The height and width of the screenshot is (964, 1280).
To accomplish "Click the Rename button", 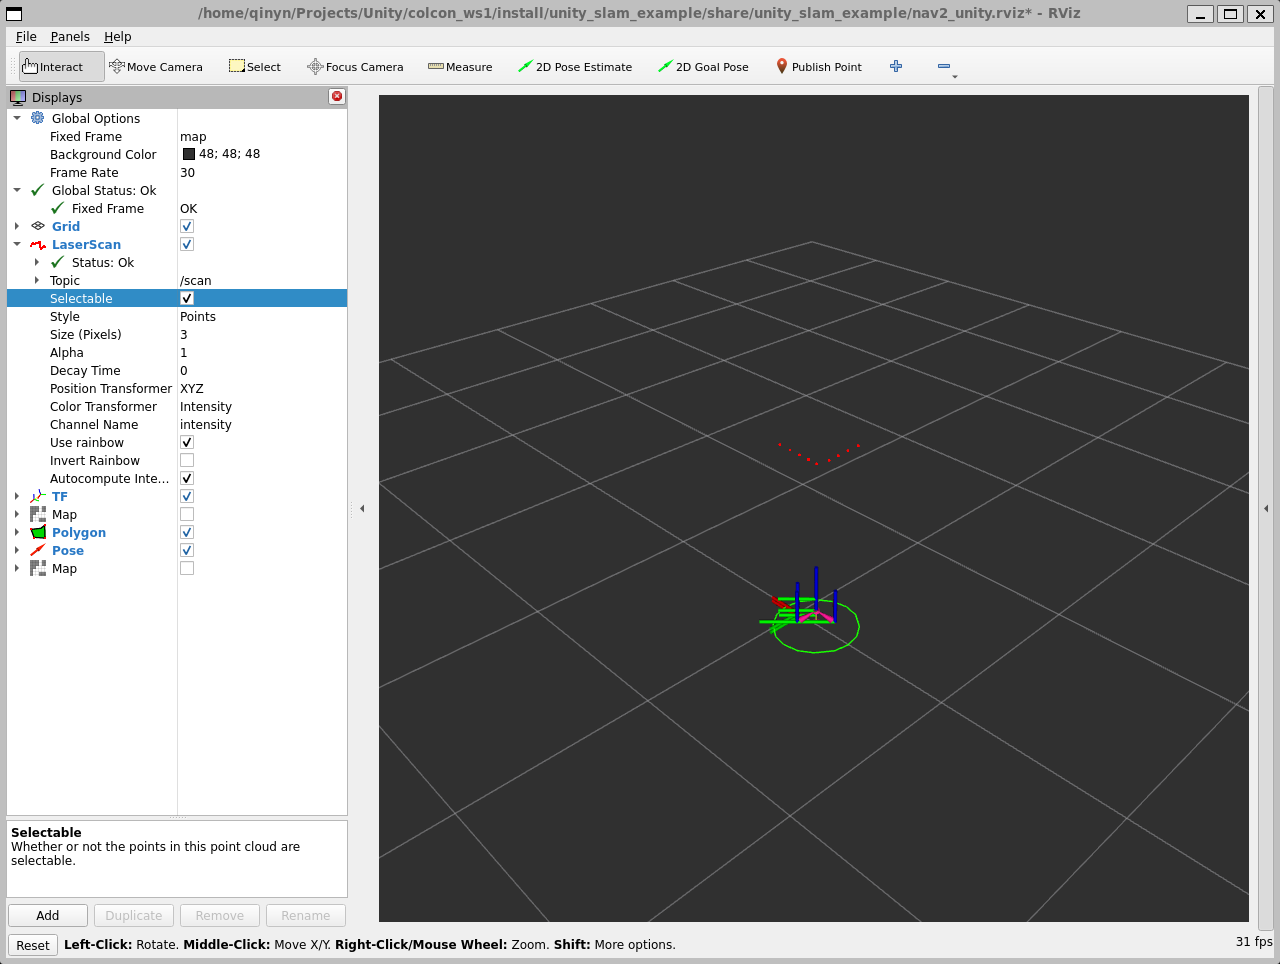I will point(306,915).
